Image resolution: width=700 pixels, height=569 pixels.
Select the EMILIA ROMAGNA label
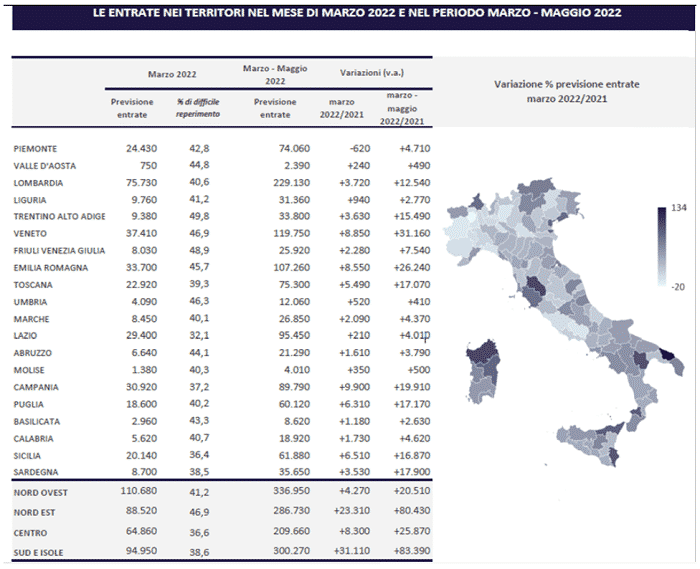51,268
